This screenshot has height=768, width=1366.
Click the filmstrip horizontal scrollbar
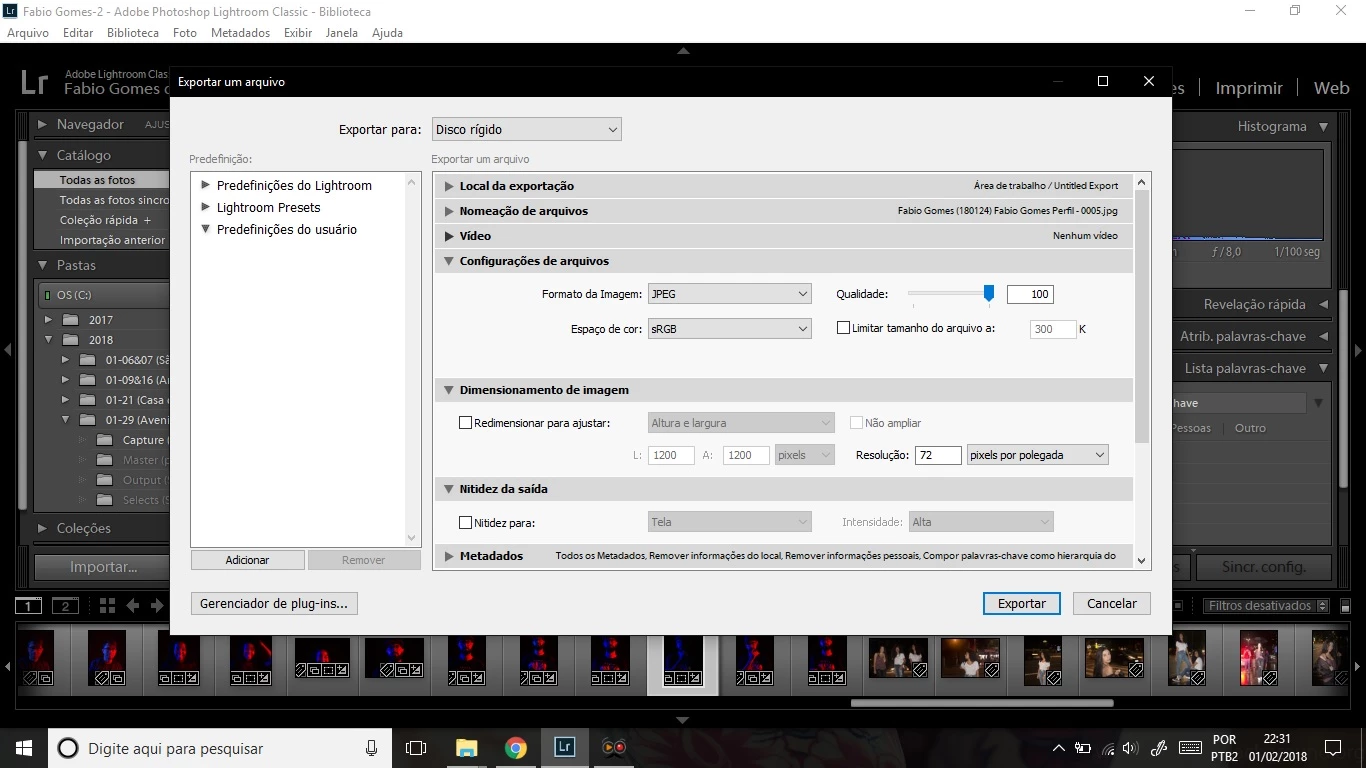981,703
